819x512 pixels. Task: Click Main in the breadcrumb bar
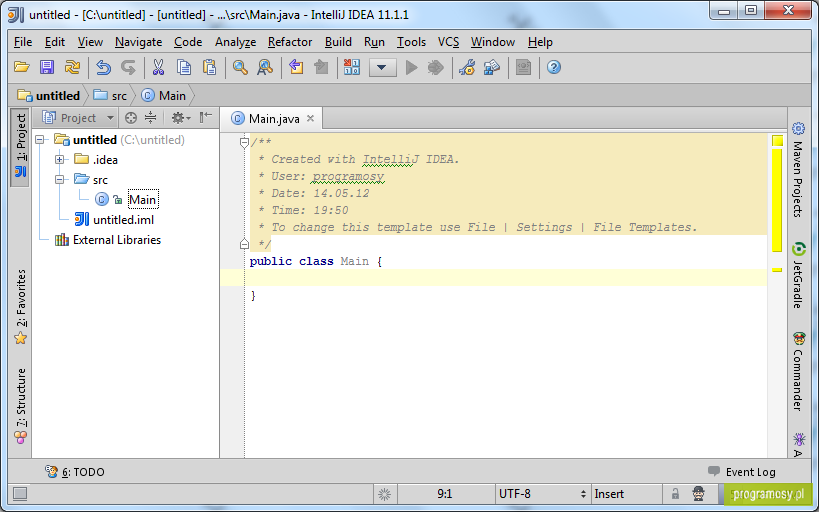(x=164, y=96)
